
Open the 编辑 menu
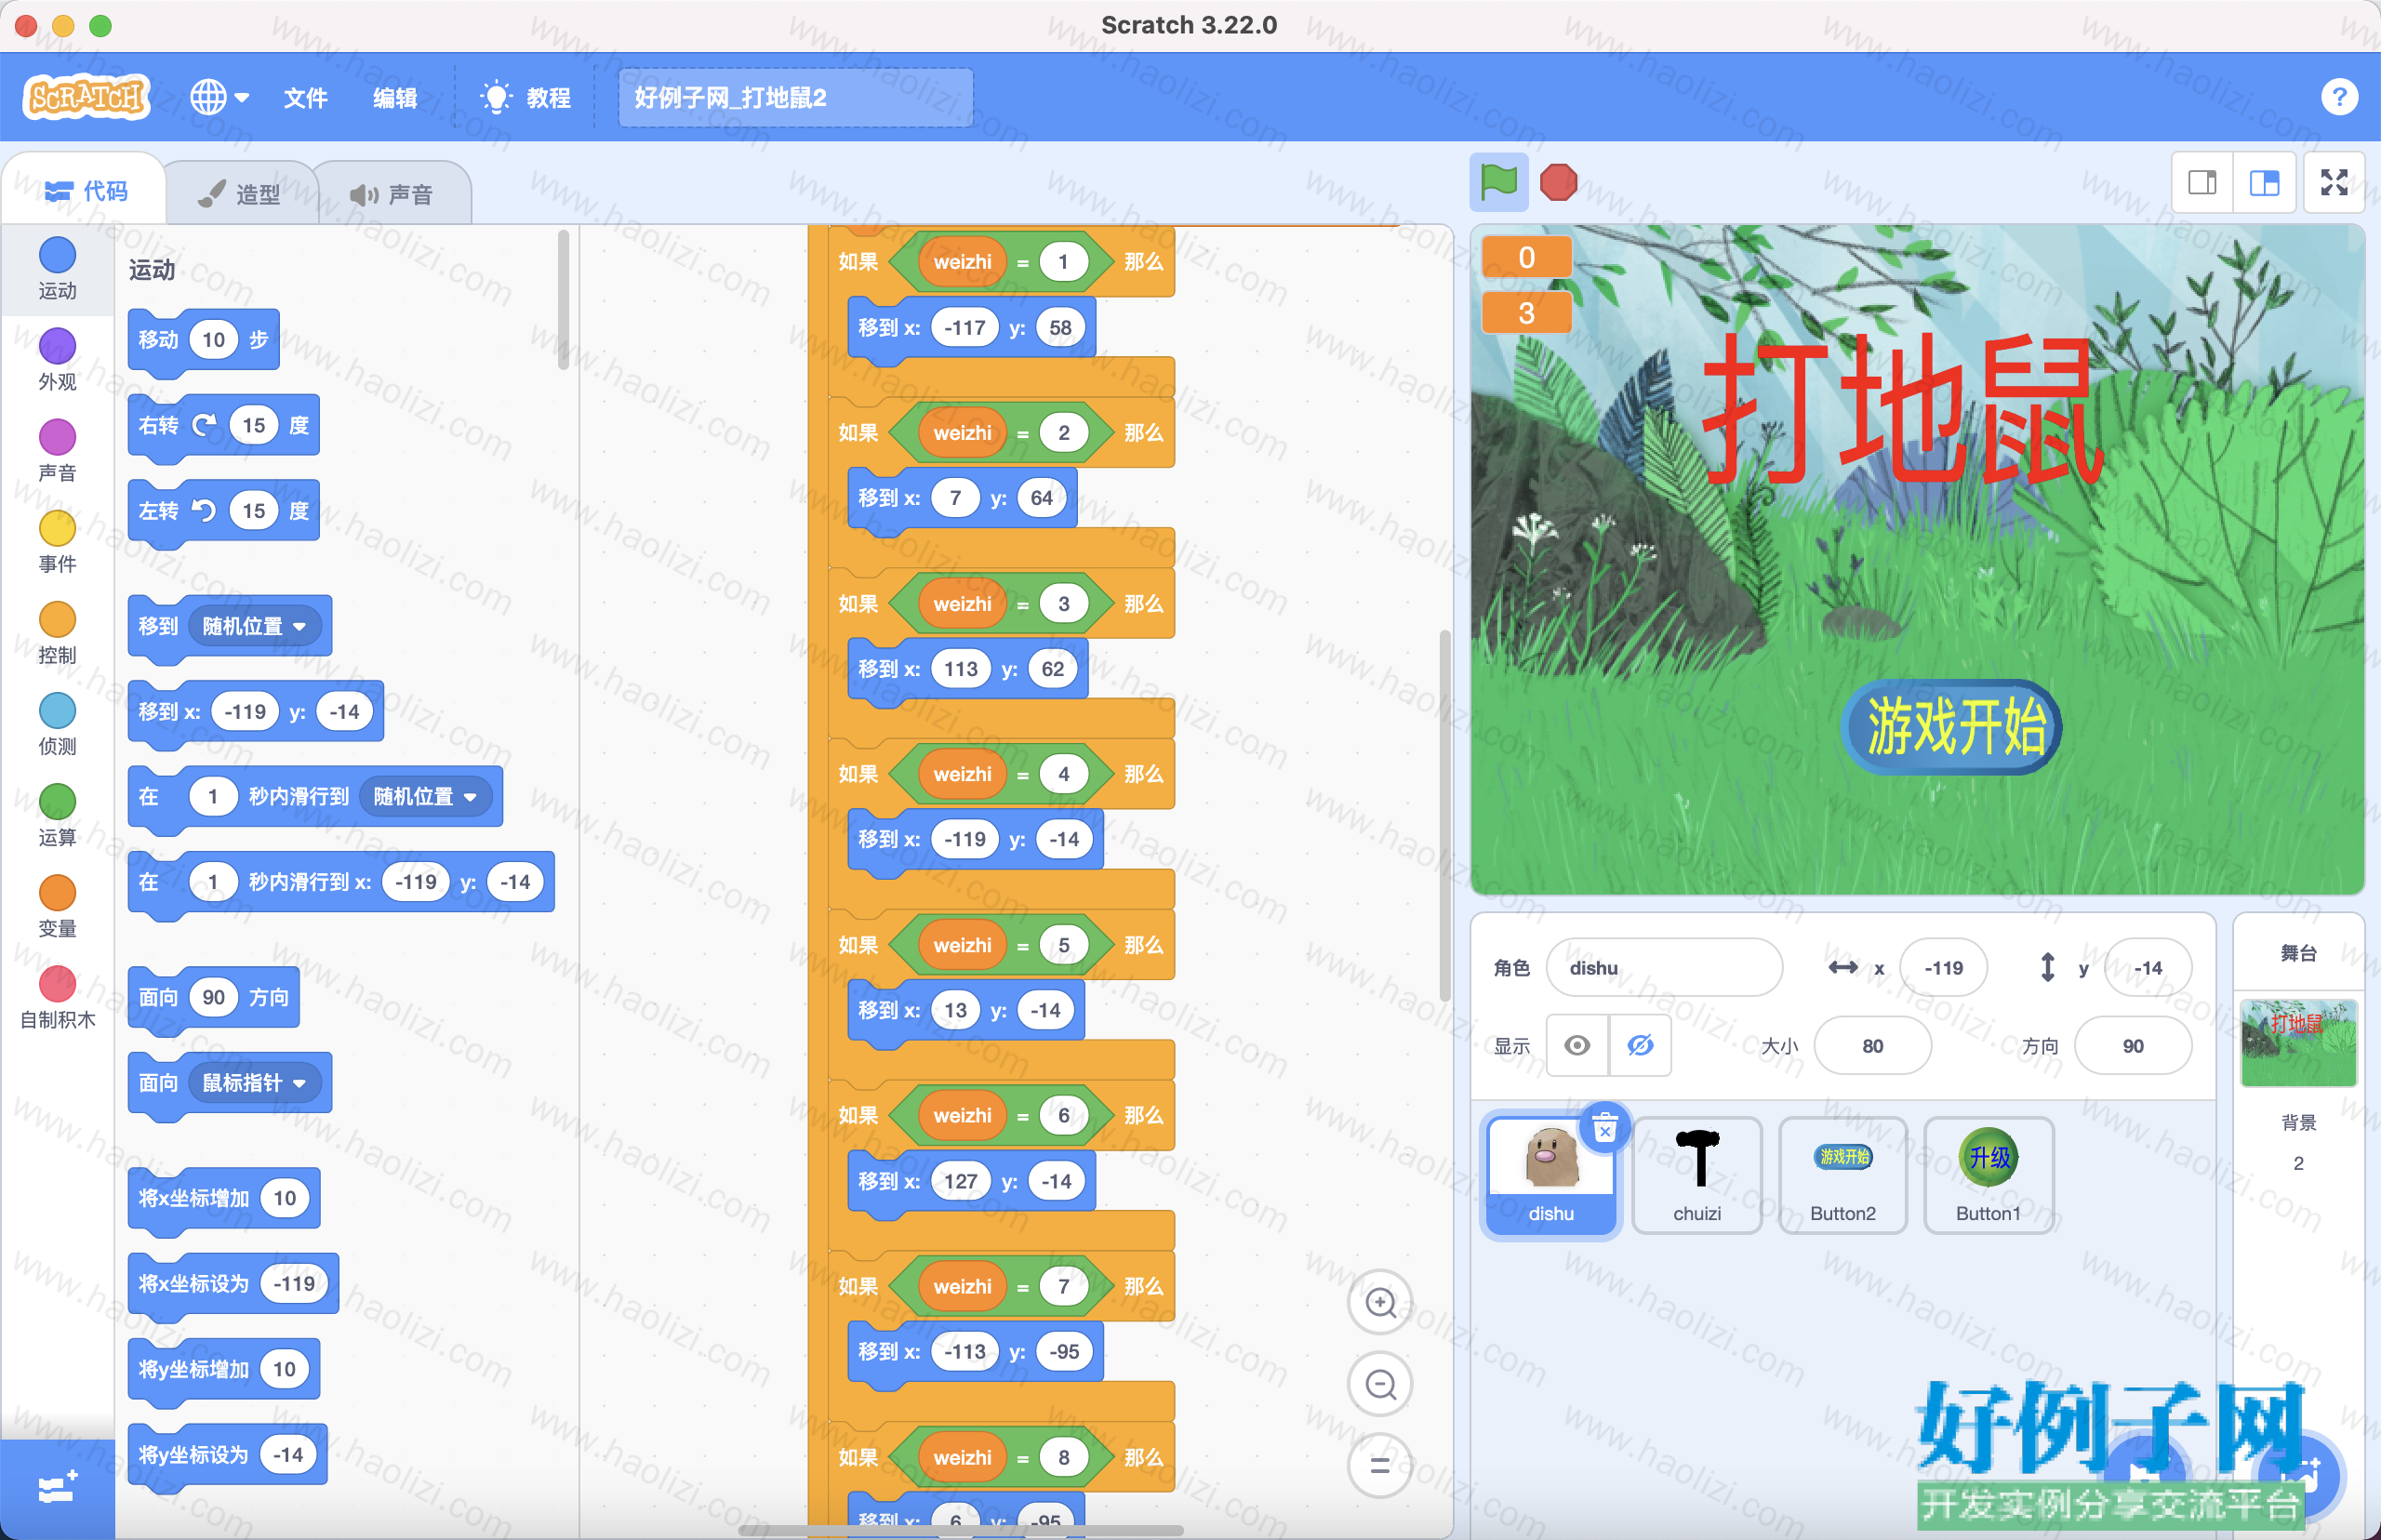(x=395, y=98)
